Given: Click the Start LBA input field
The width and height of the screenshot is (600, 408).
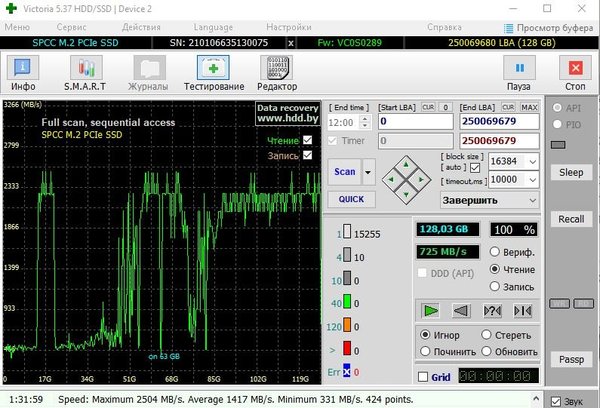Looking at the screenshot, I should point(412,122).
